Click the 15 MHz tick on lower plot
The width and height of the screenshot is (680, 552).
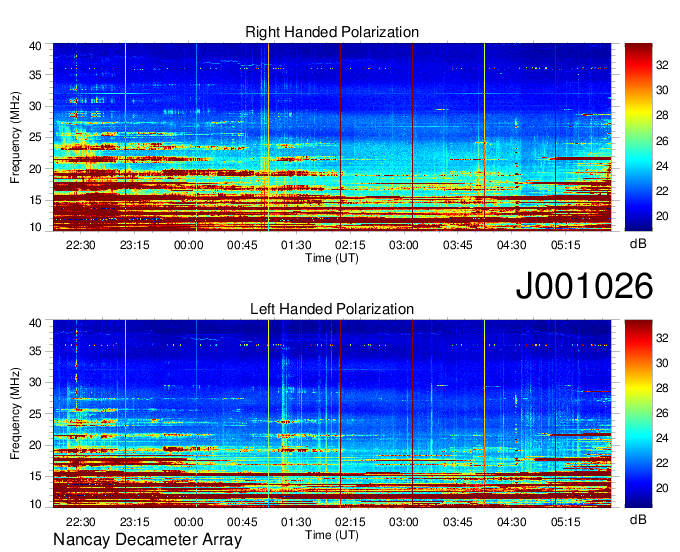[36, 476]
